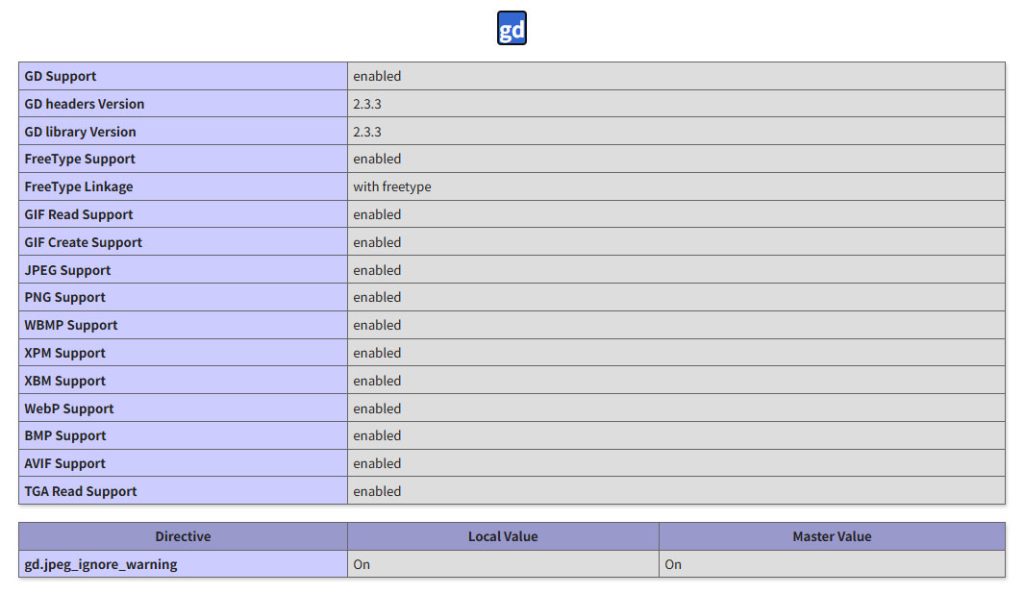Click the "enabled" value for GIF Create Support
Screen dimensions: 1024x594
click(377, 243)
